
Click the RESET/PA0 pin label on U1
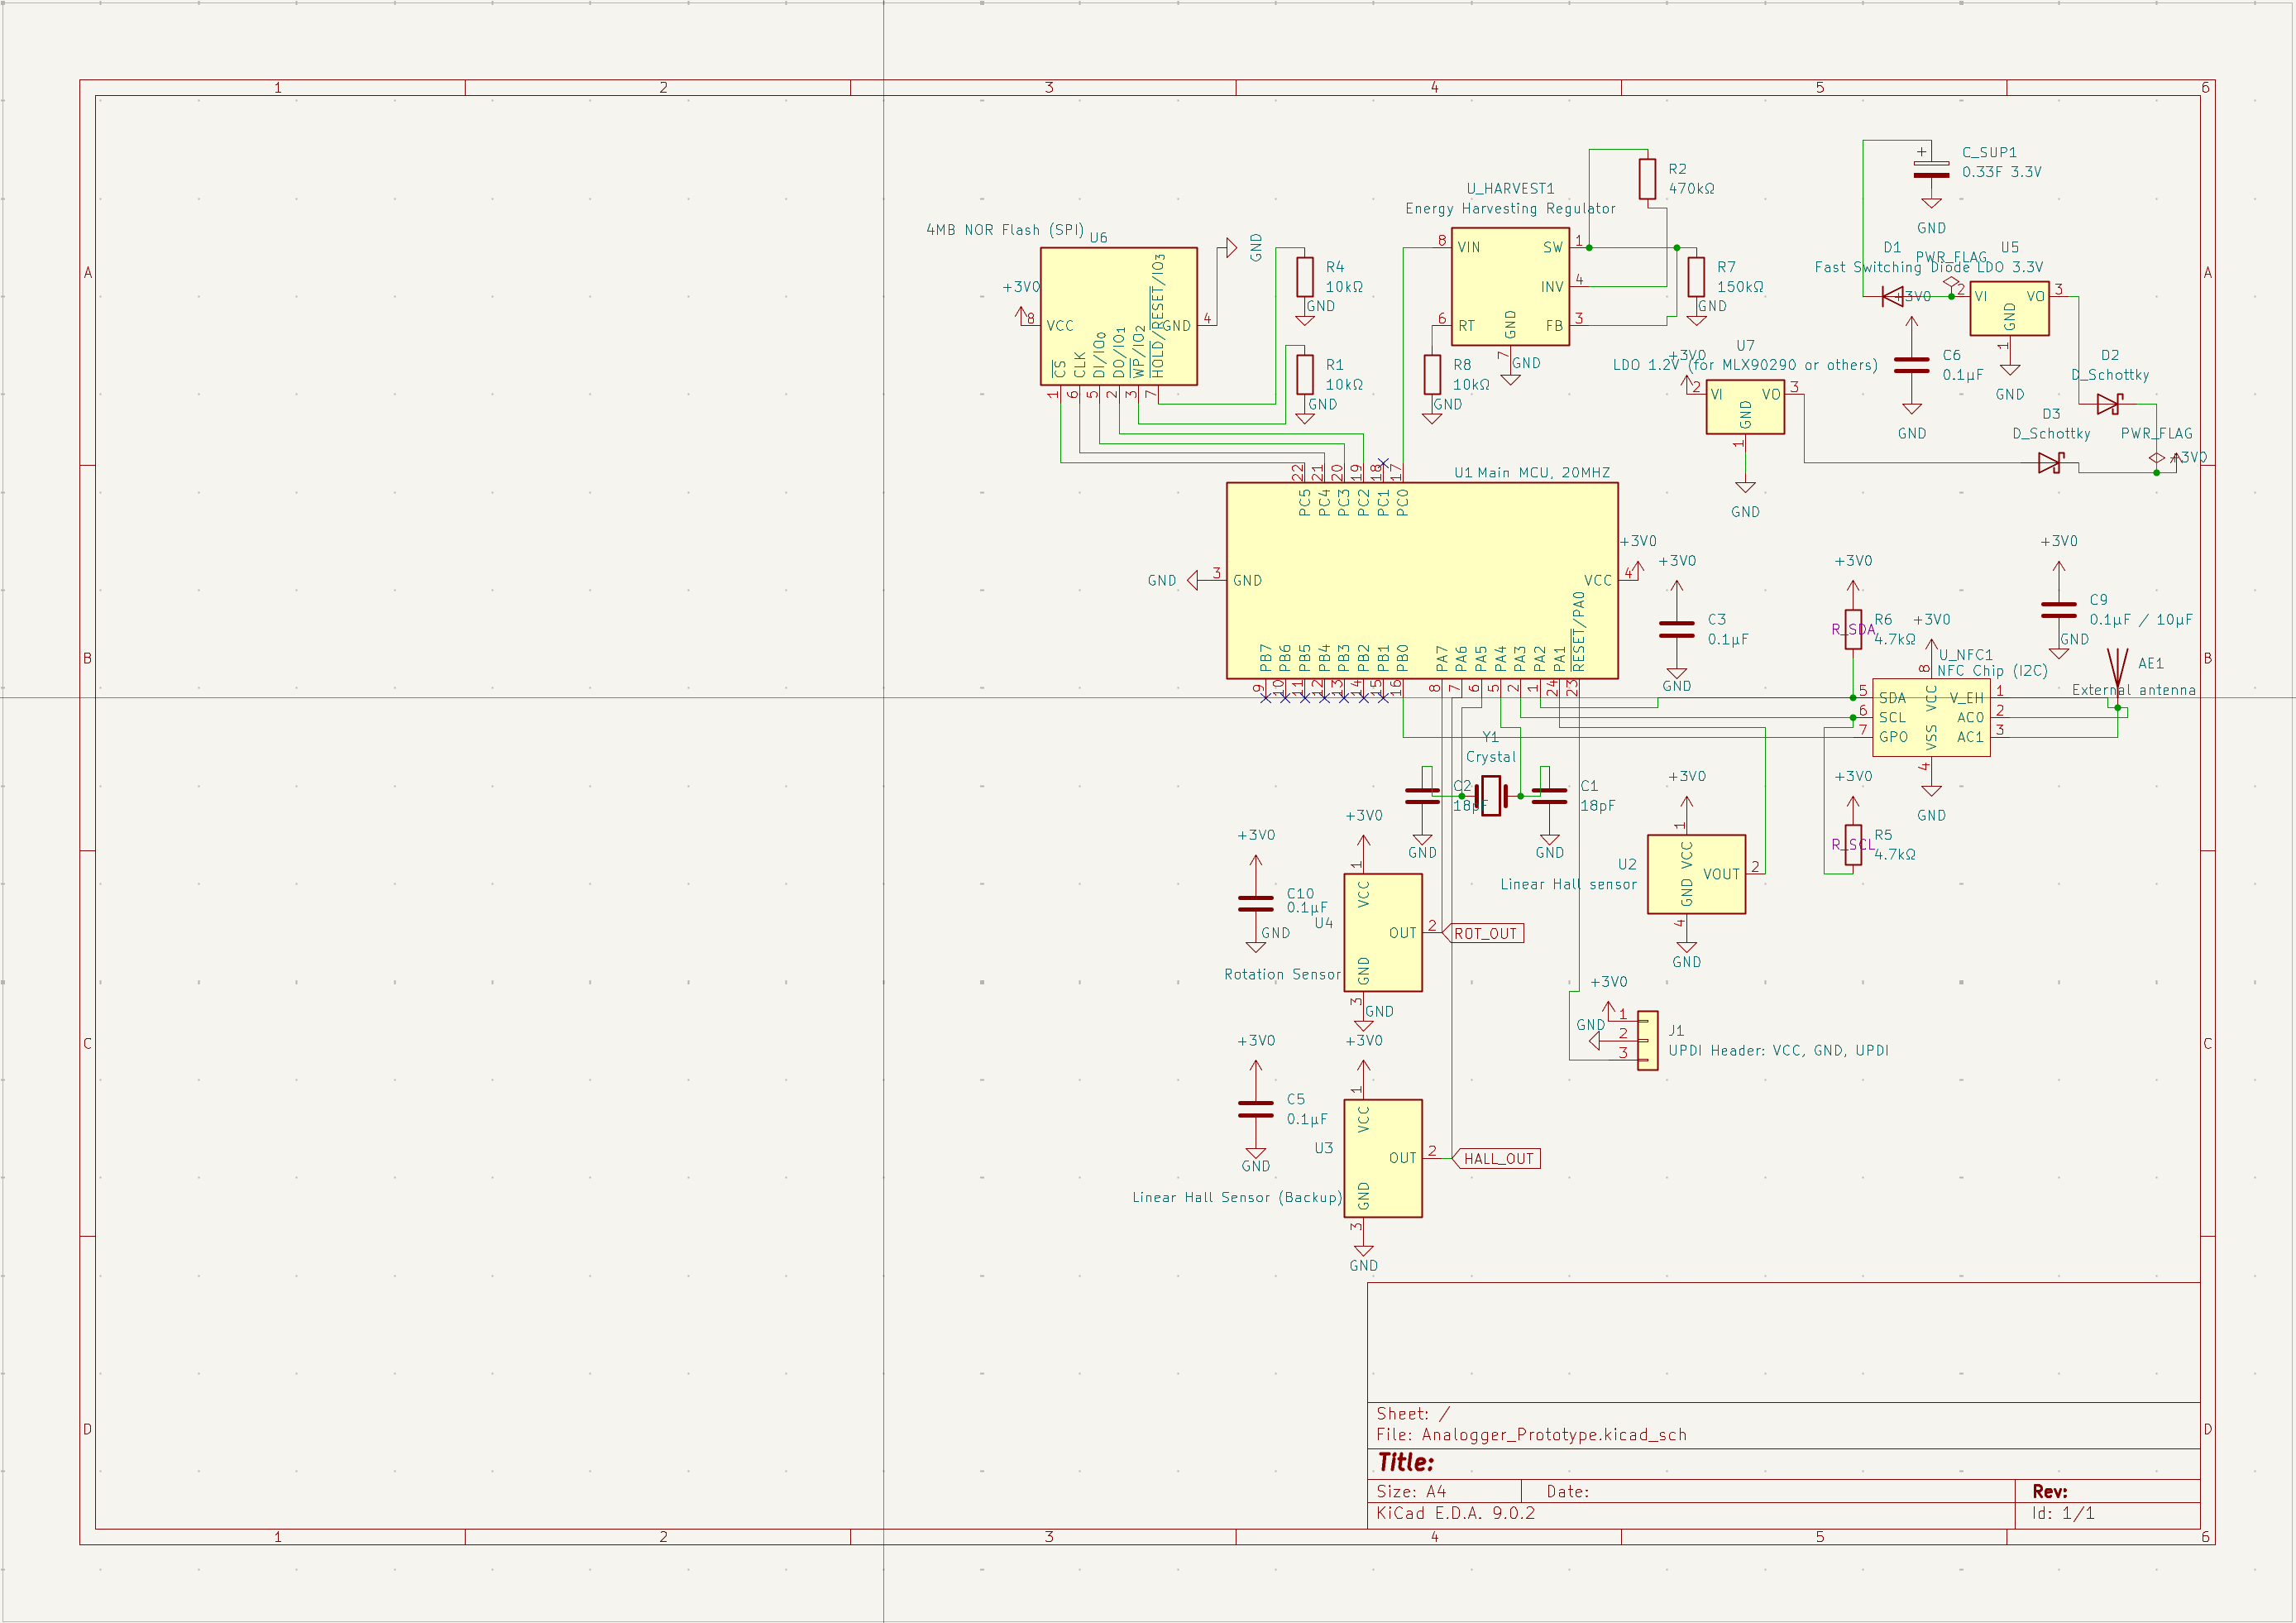click(x=1578, y=631)
